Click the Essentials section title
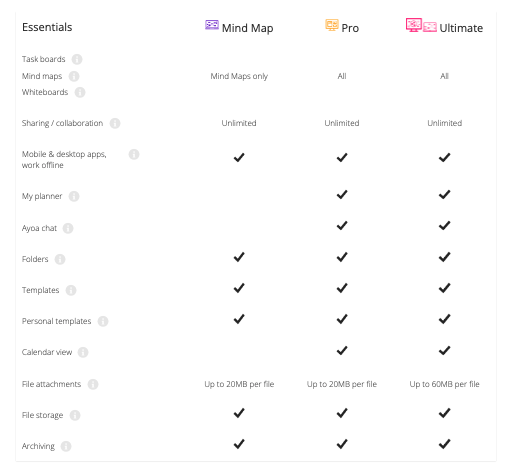 [47, 27]
